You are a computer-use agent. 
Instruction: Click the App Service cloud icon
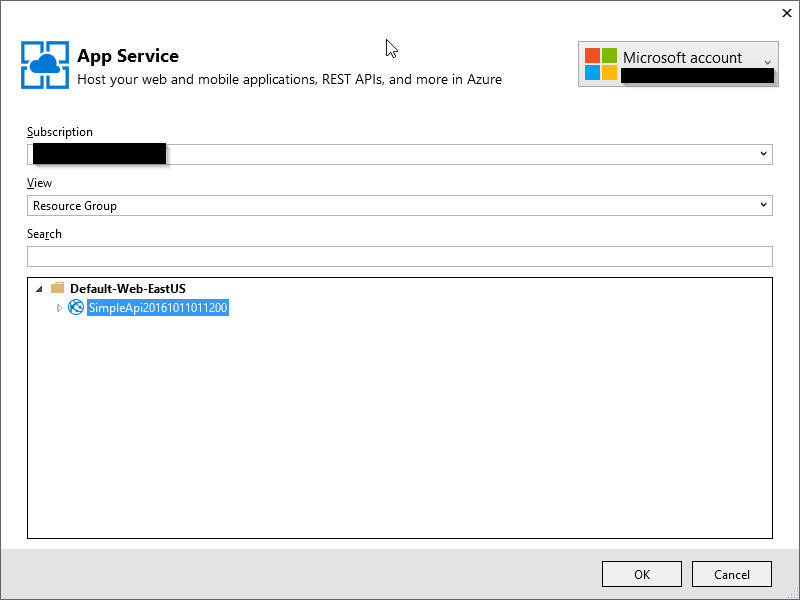(x=45, y=65)
